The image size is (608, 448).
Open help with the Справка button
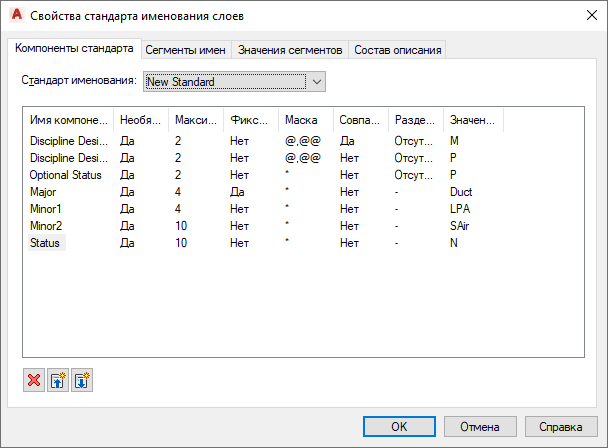(x=561, y=426)
